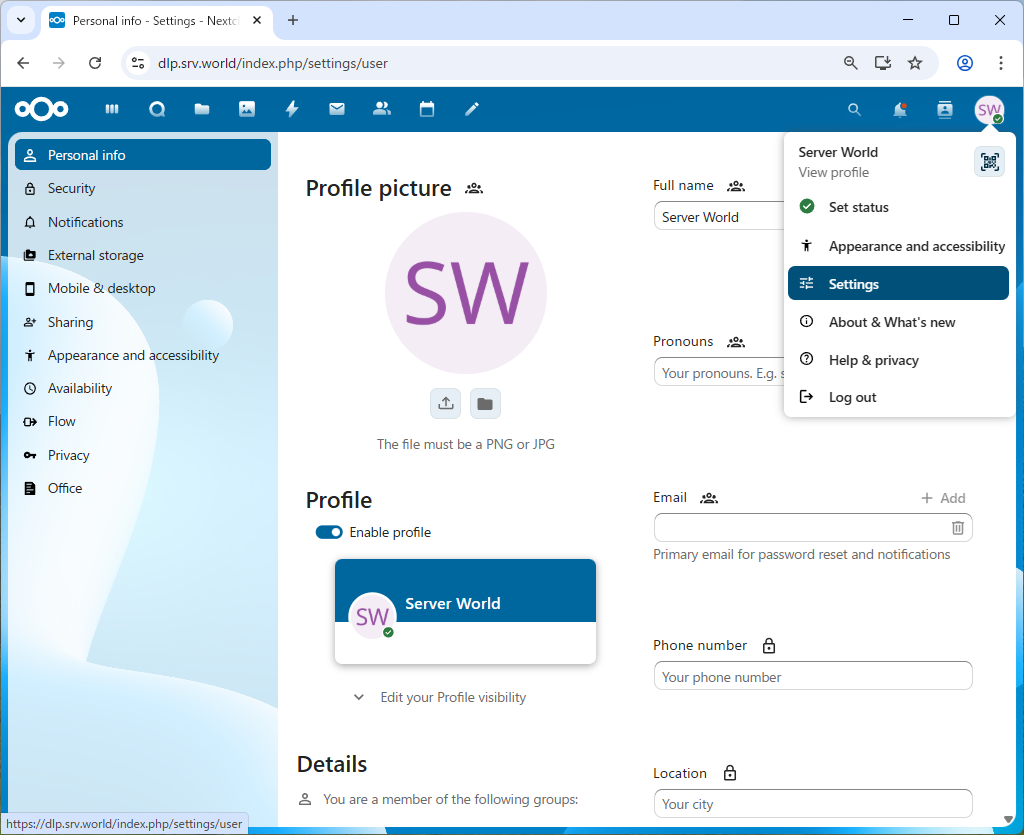
Task: Open Notifications settings section
Action: 143,222
